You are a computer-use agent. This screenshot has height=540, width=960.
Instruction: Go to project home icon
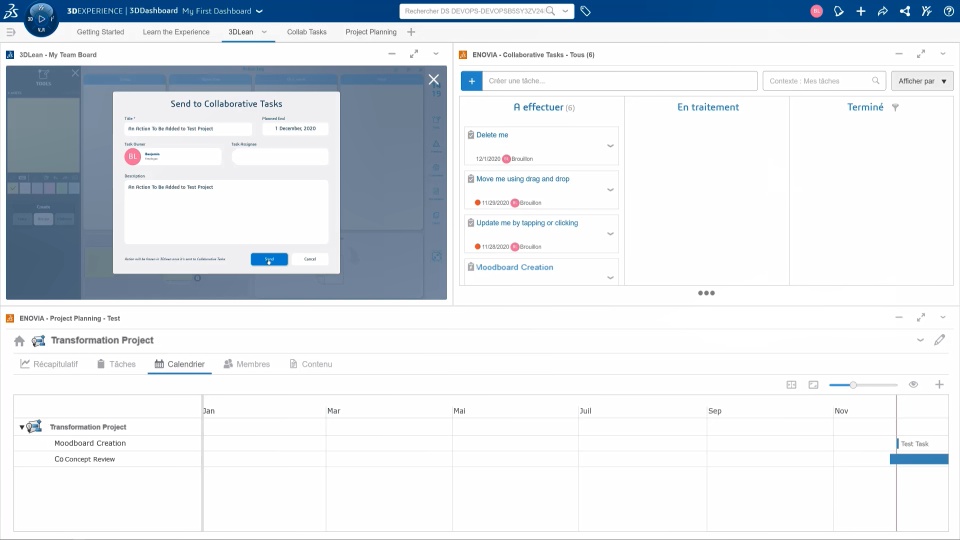[x=19, y=340]
